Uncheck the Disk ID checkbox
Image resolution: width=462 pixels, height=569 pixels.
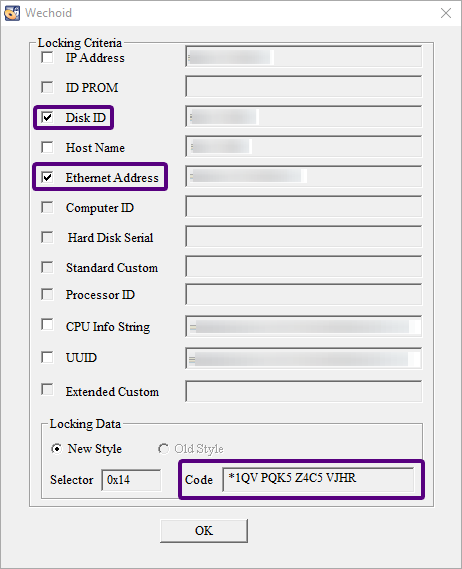[47, 117]
